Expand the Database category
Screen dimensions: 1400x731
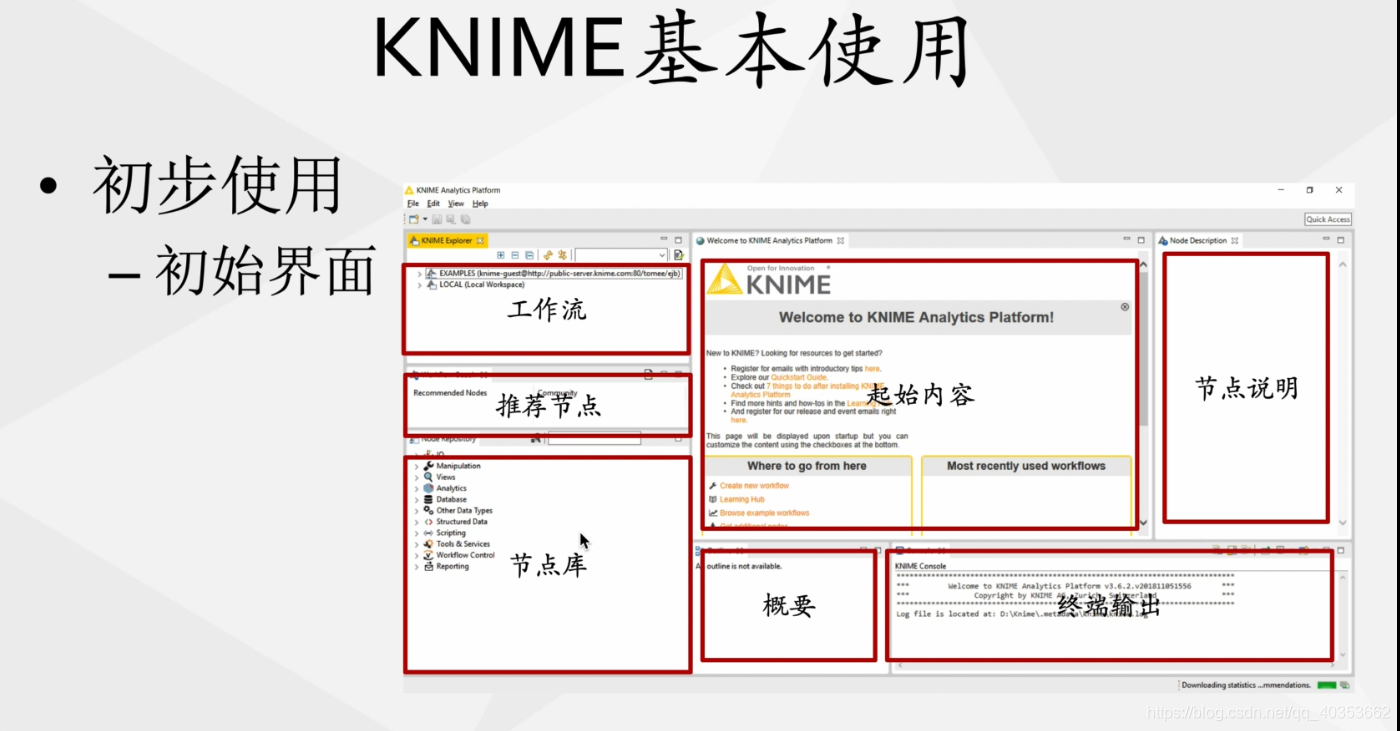[417, 499]
